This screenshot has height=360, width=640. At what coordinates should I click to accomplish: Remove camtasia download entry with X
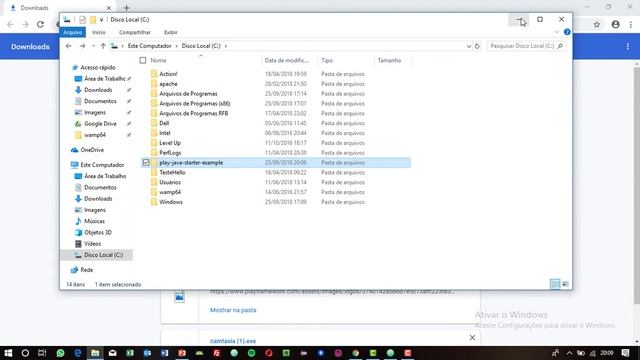tap(472, 338)
